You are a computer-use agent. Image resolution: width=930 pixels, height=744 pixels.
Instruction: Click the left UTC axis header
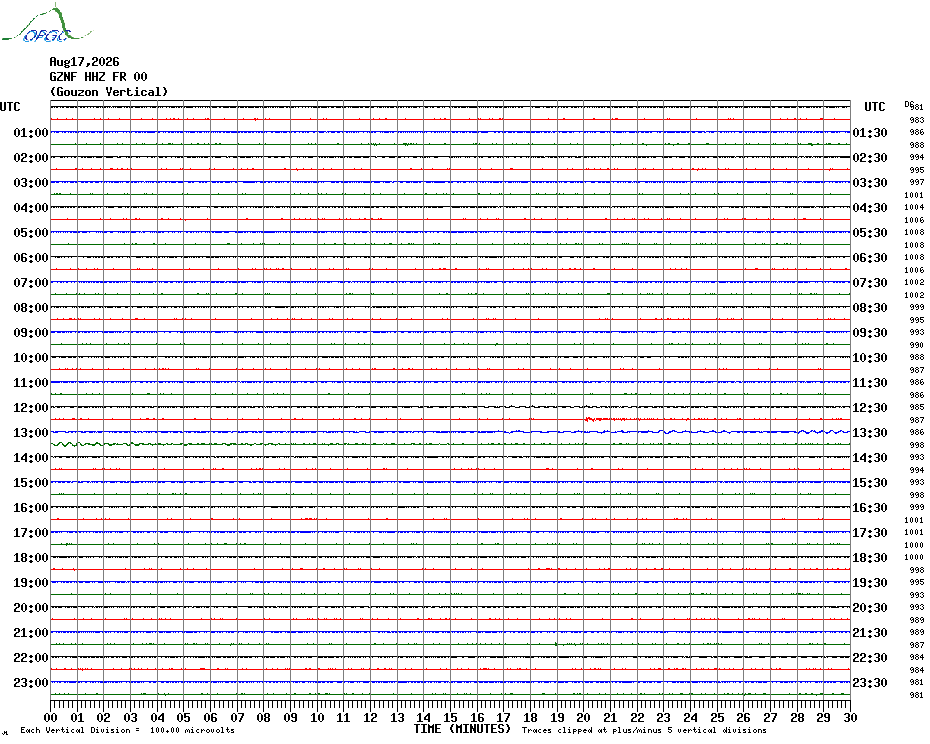[x=10, y=107]
